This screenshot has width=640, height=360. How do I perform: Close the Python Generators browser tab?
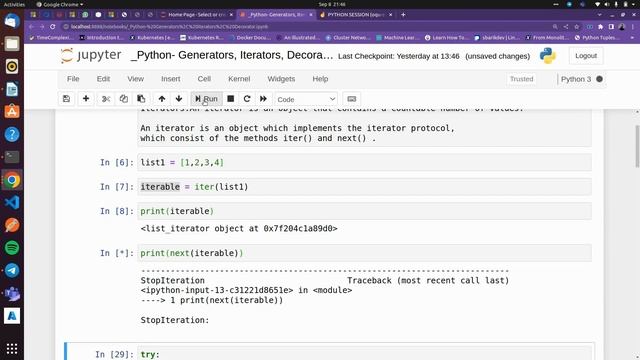click(311, 15)
